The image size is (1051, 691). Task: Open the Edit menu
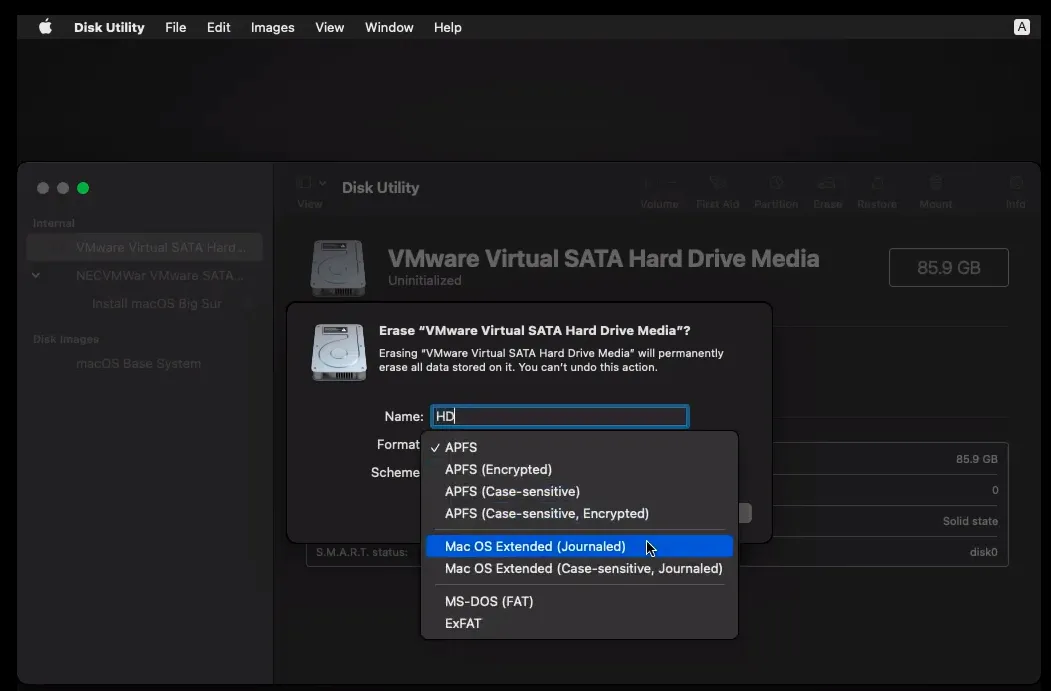coord(219,27)
